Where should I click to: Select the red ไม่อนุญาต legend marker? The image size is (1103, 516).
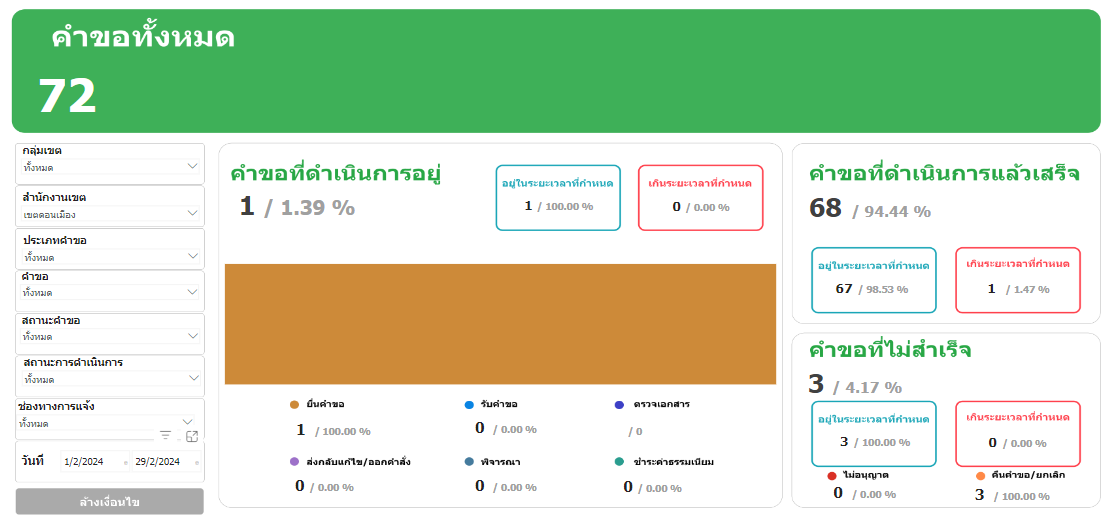[832, 475]
